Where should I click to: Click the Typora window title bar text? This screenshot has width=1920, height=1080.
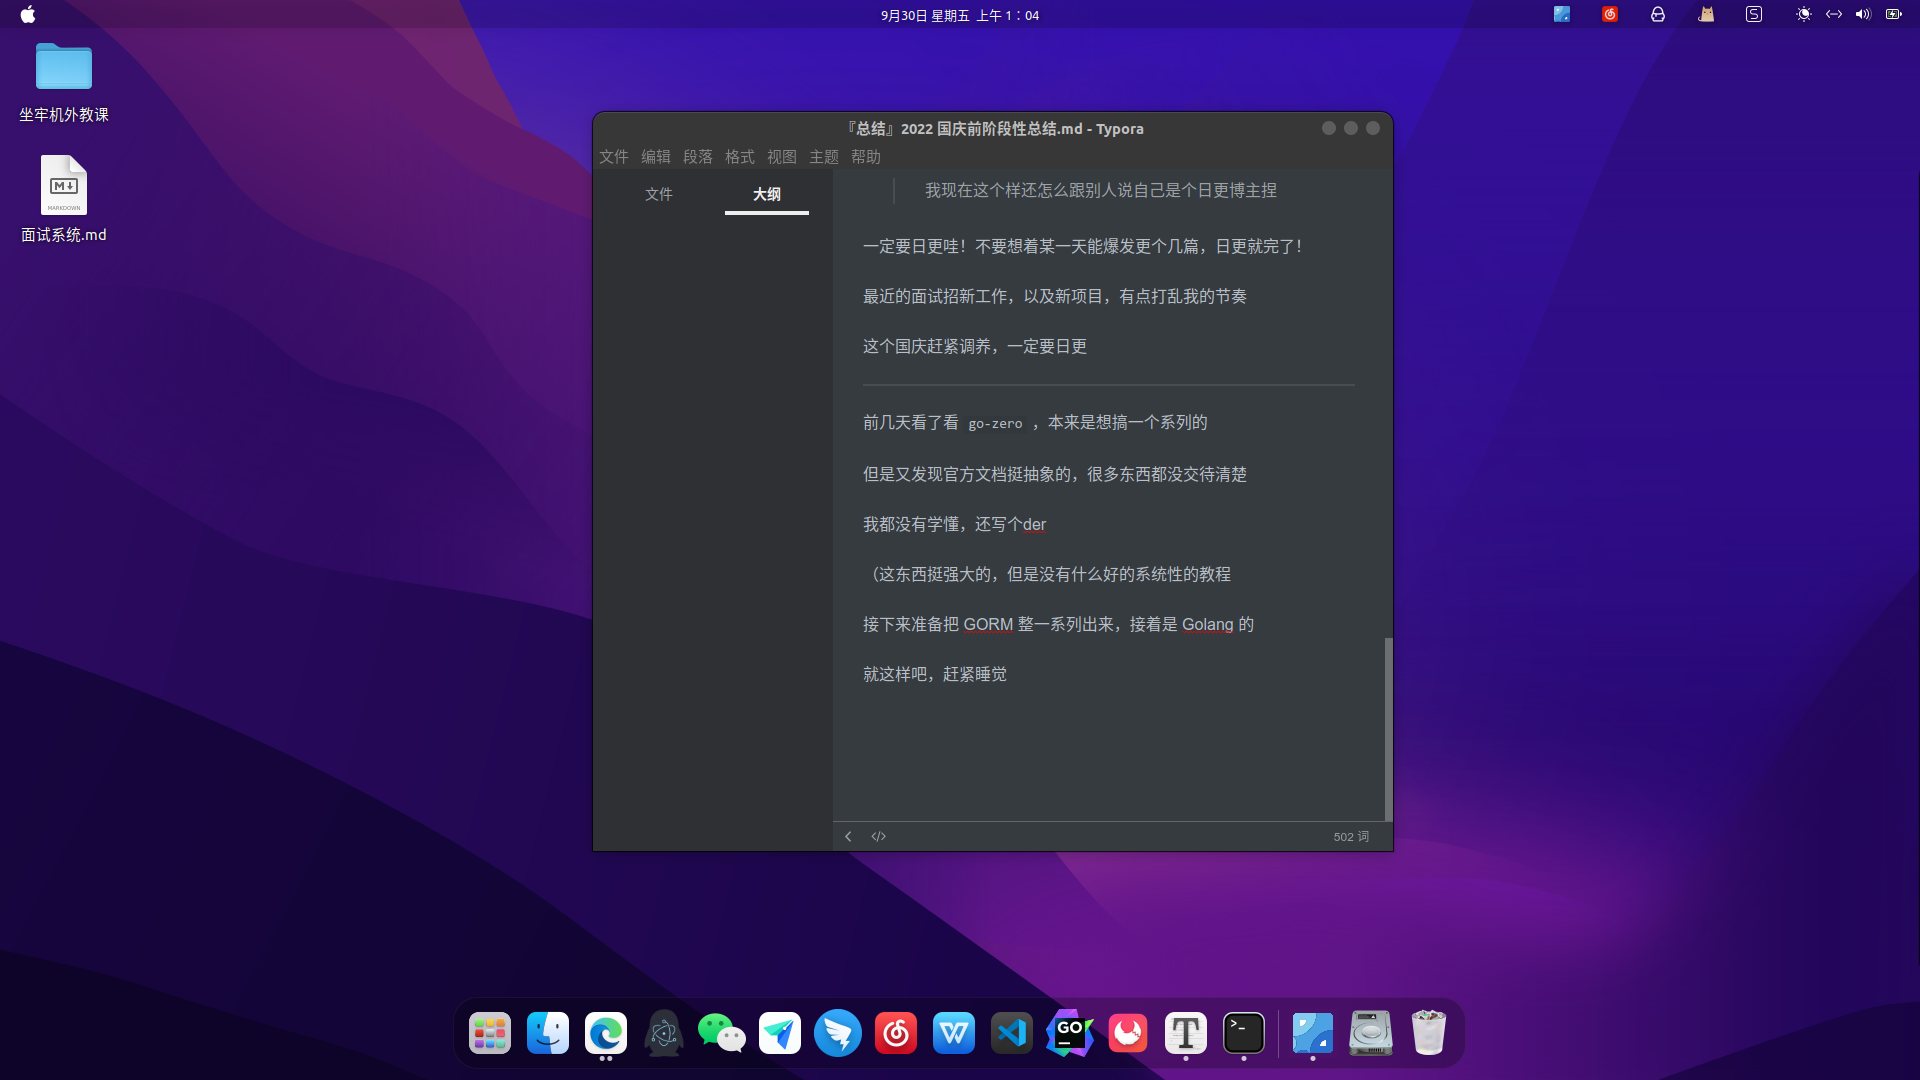click(x=994, y=129)
